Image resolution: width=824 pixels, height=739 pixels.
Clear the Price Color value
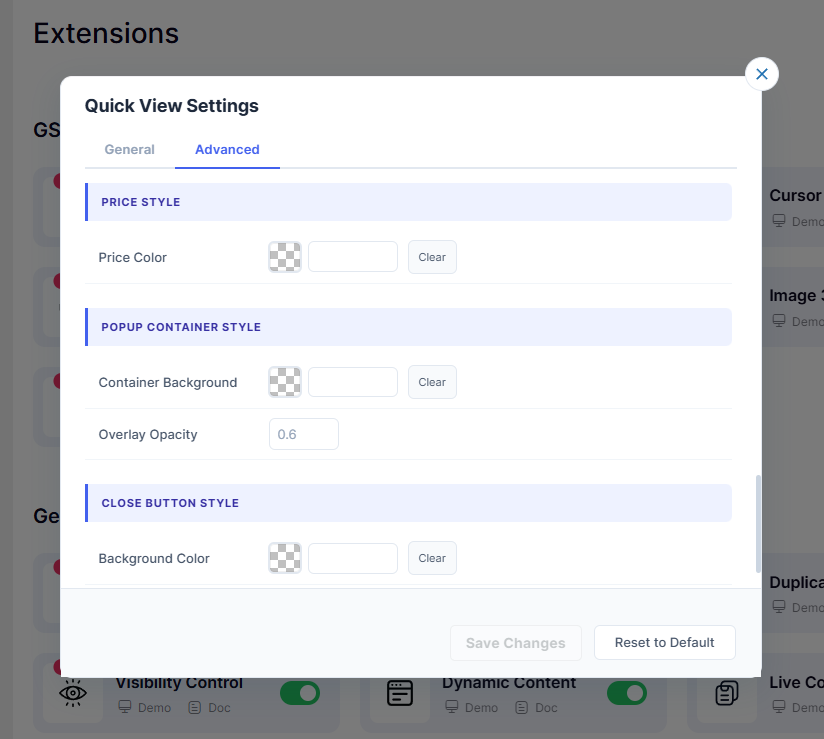432,257
